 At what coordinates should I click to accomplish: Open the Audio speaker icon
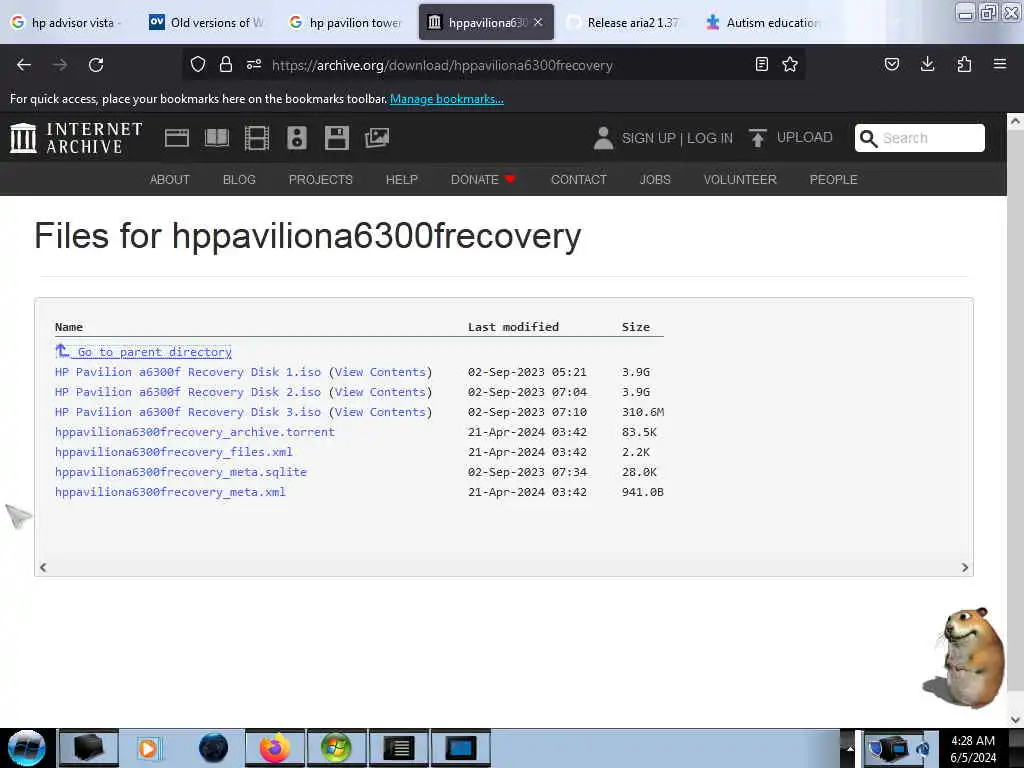[x=296, y=138]
